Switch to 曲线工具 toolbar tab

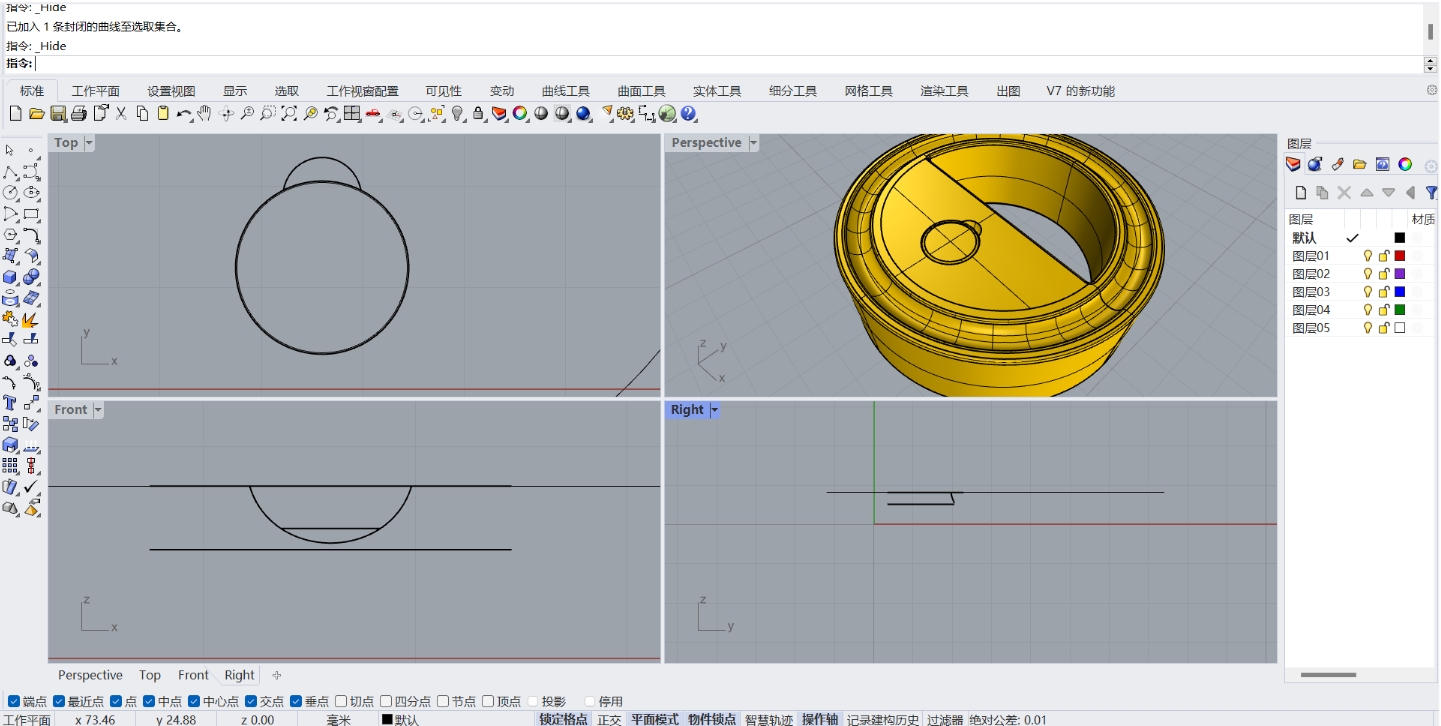click(566, 91)
